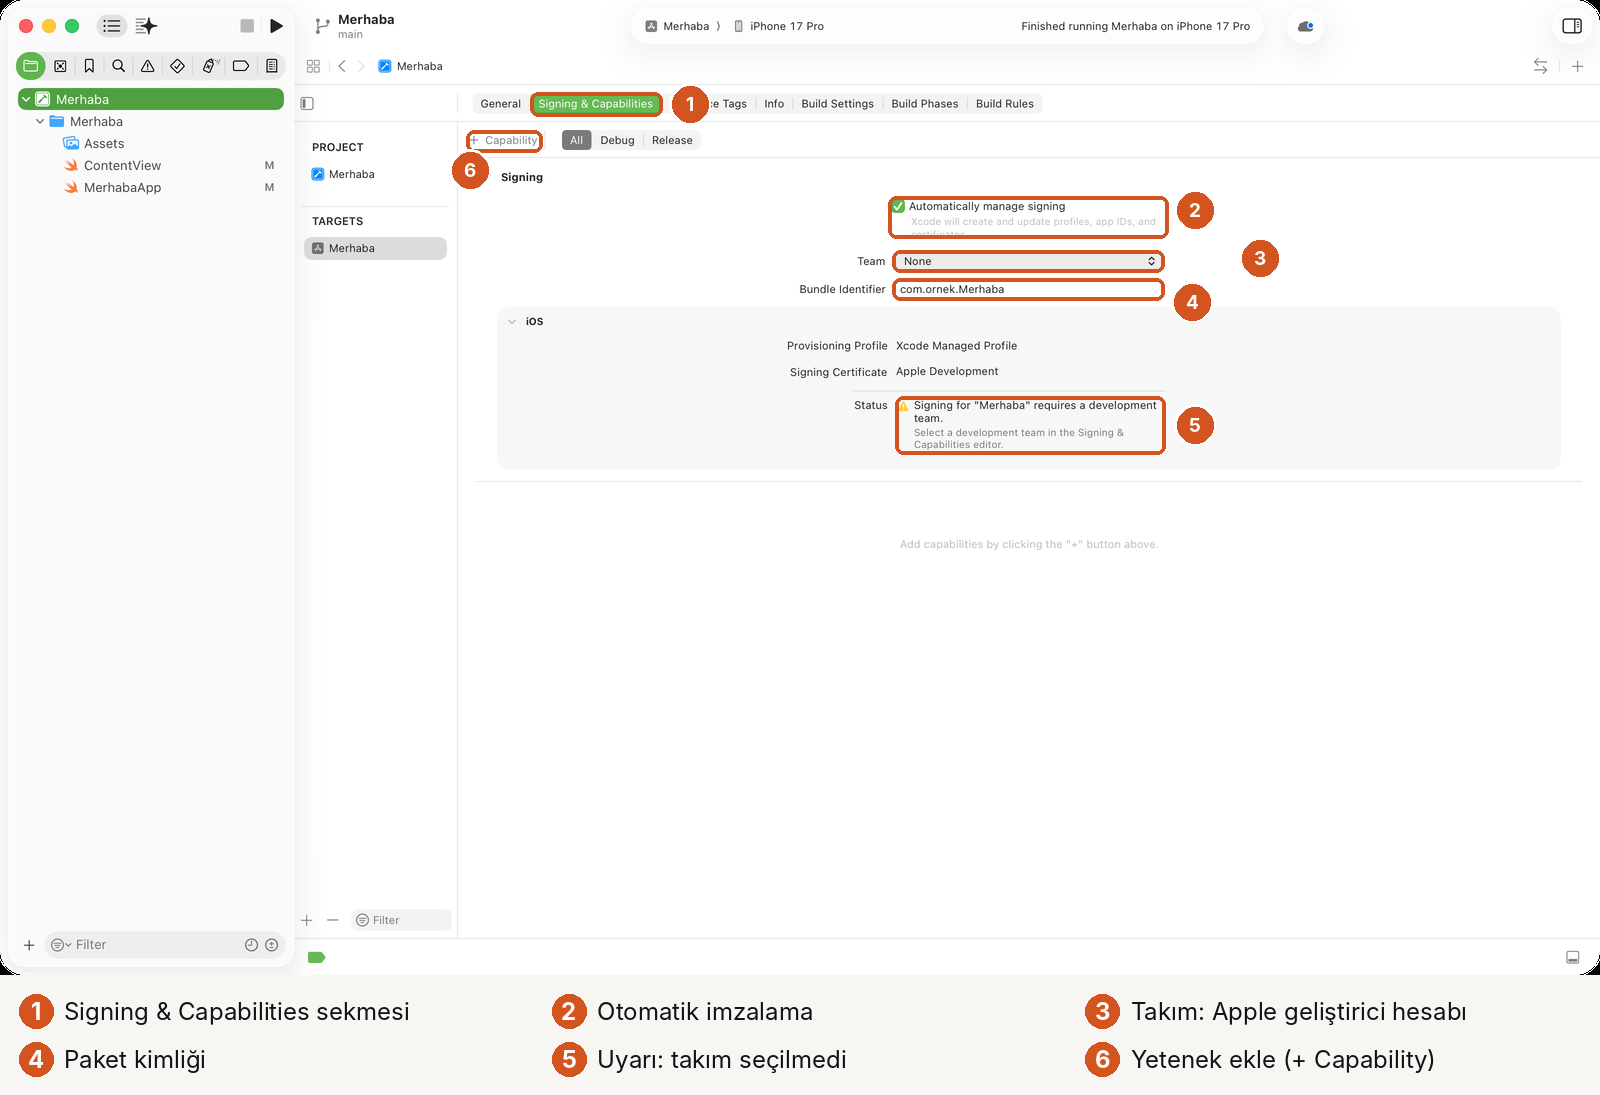Viewport: 1600px width, 1095px height.
Task: Toggle the inspector panel icon at top right
Action: pos(1572,26)
